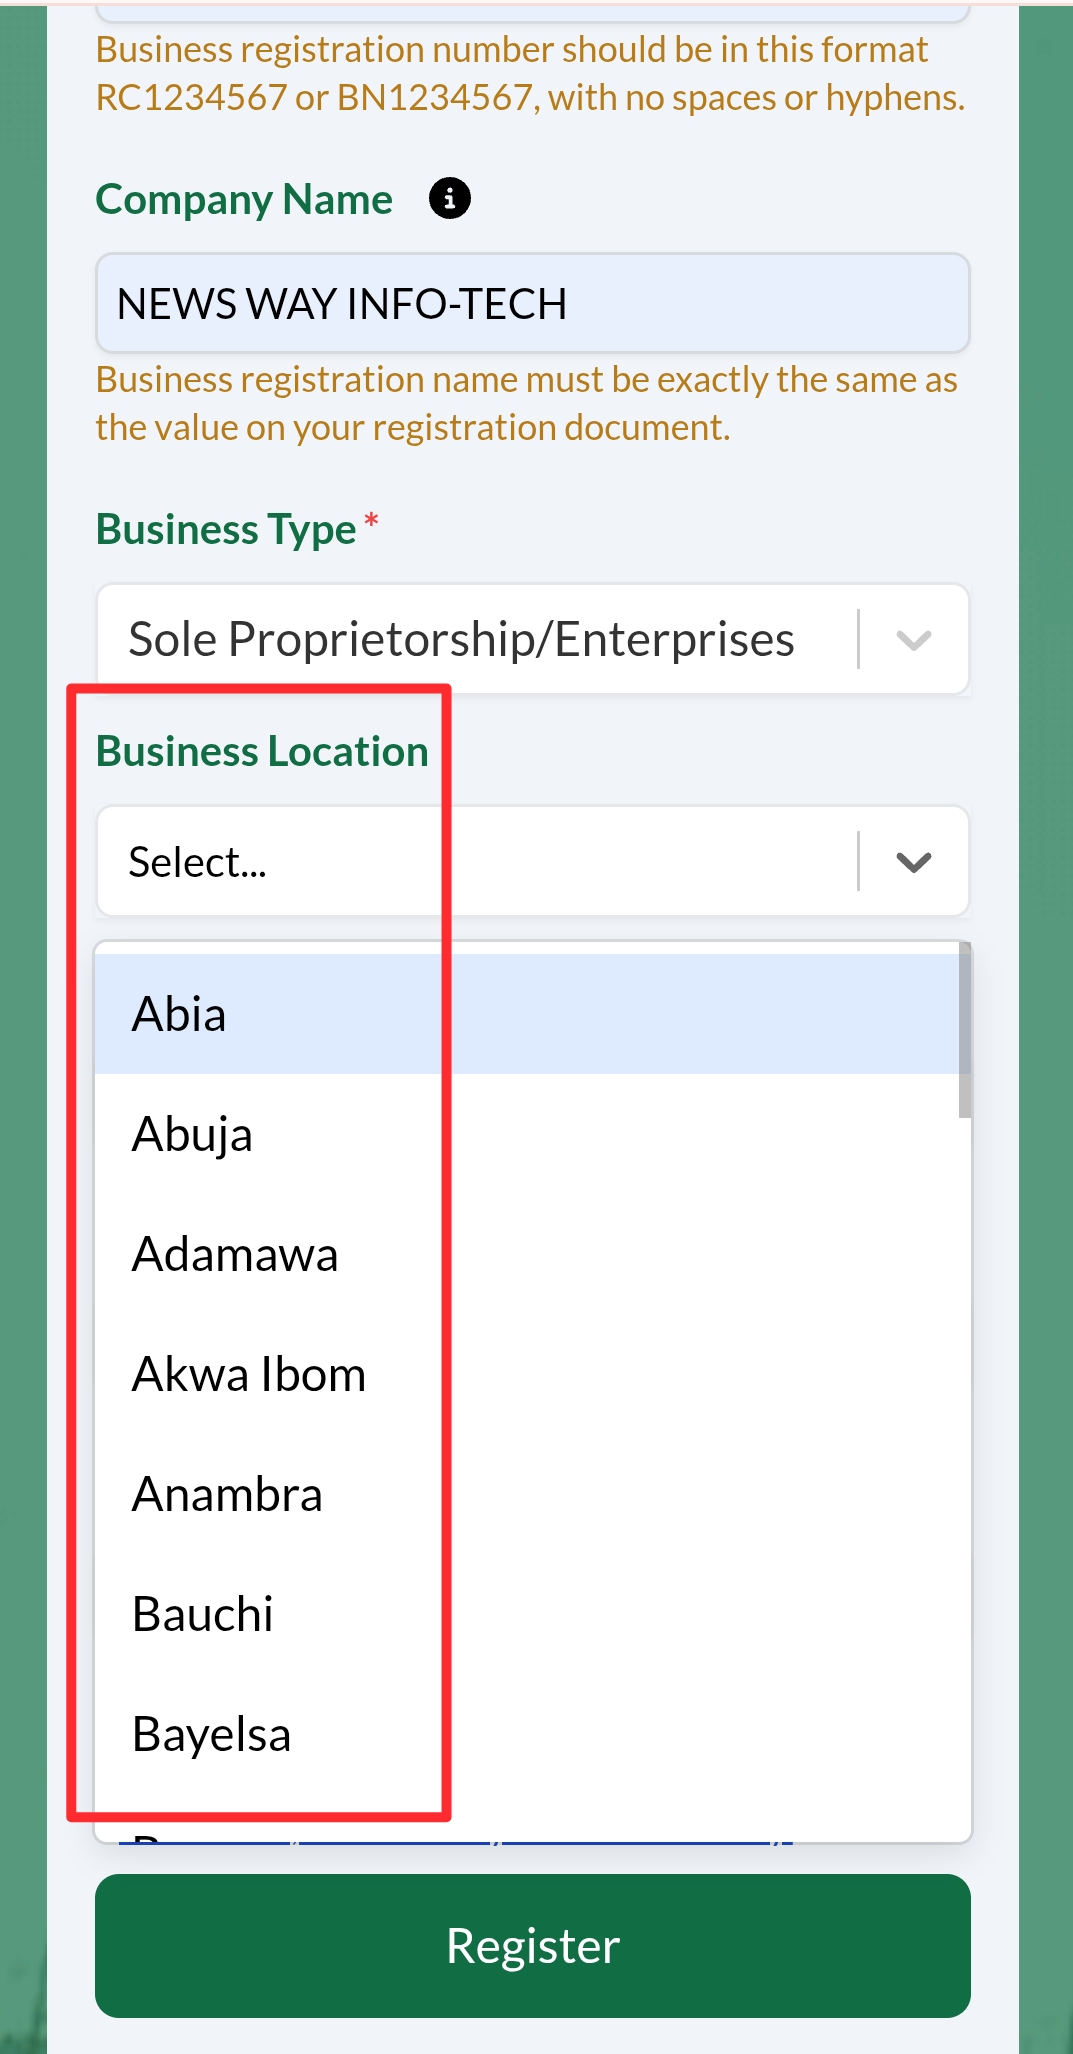Select Abia from the location list

[180, 1014]
